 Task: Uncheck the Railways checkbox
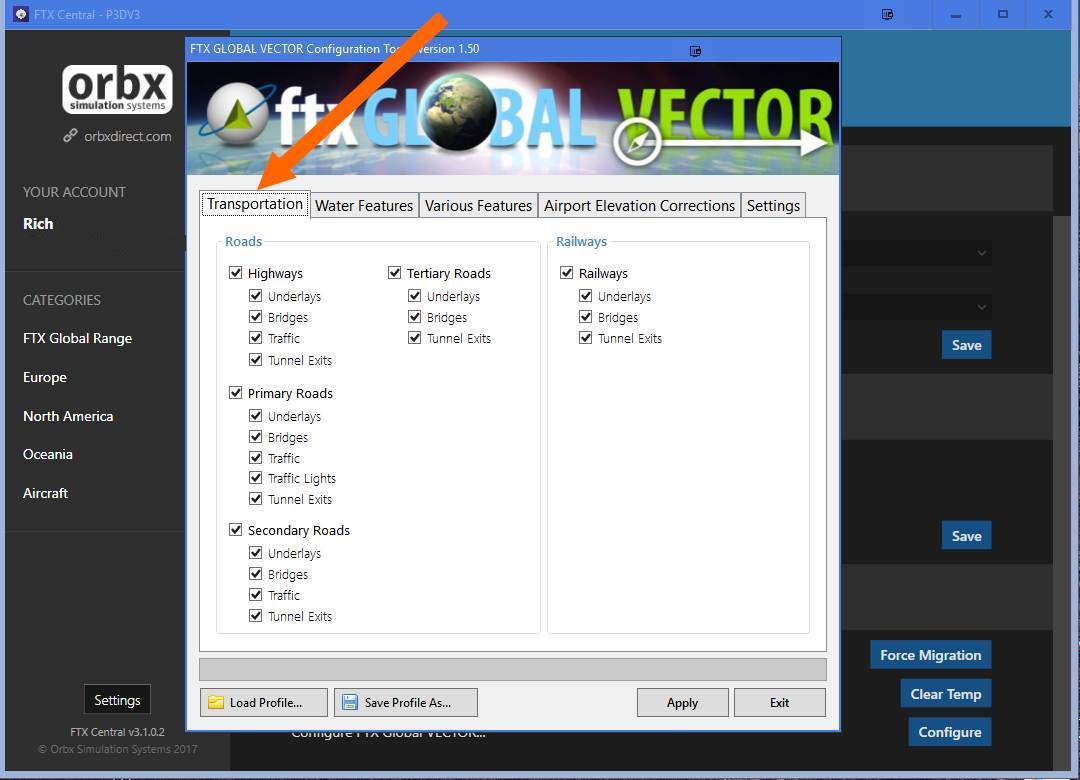[x=567, y=273]
